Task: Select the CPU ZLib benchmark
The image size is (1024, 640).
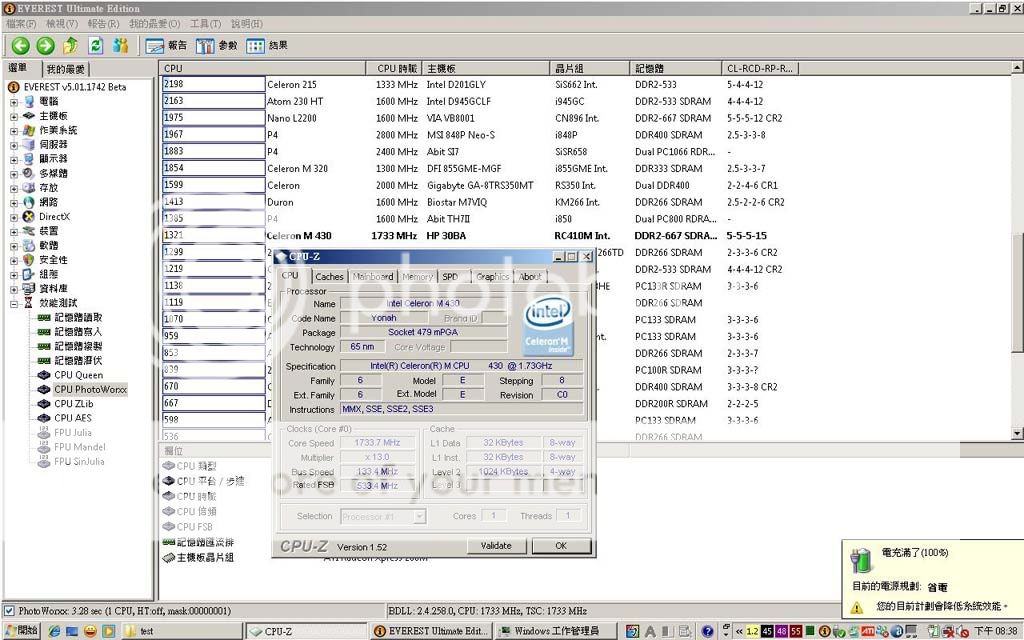Action: tap(73, 404)
